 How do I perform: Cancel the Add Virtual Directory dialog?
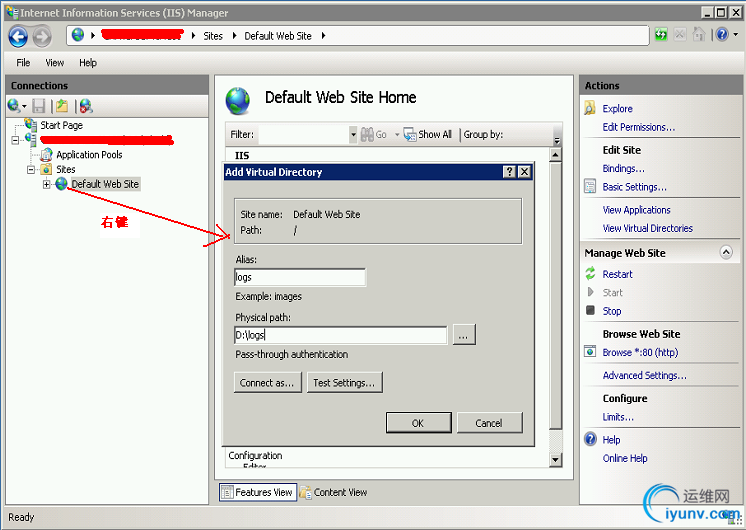click(x=489, y=422)
